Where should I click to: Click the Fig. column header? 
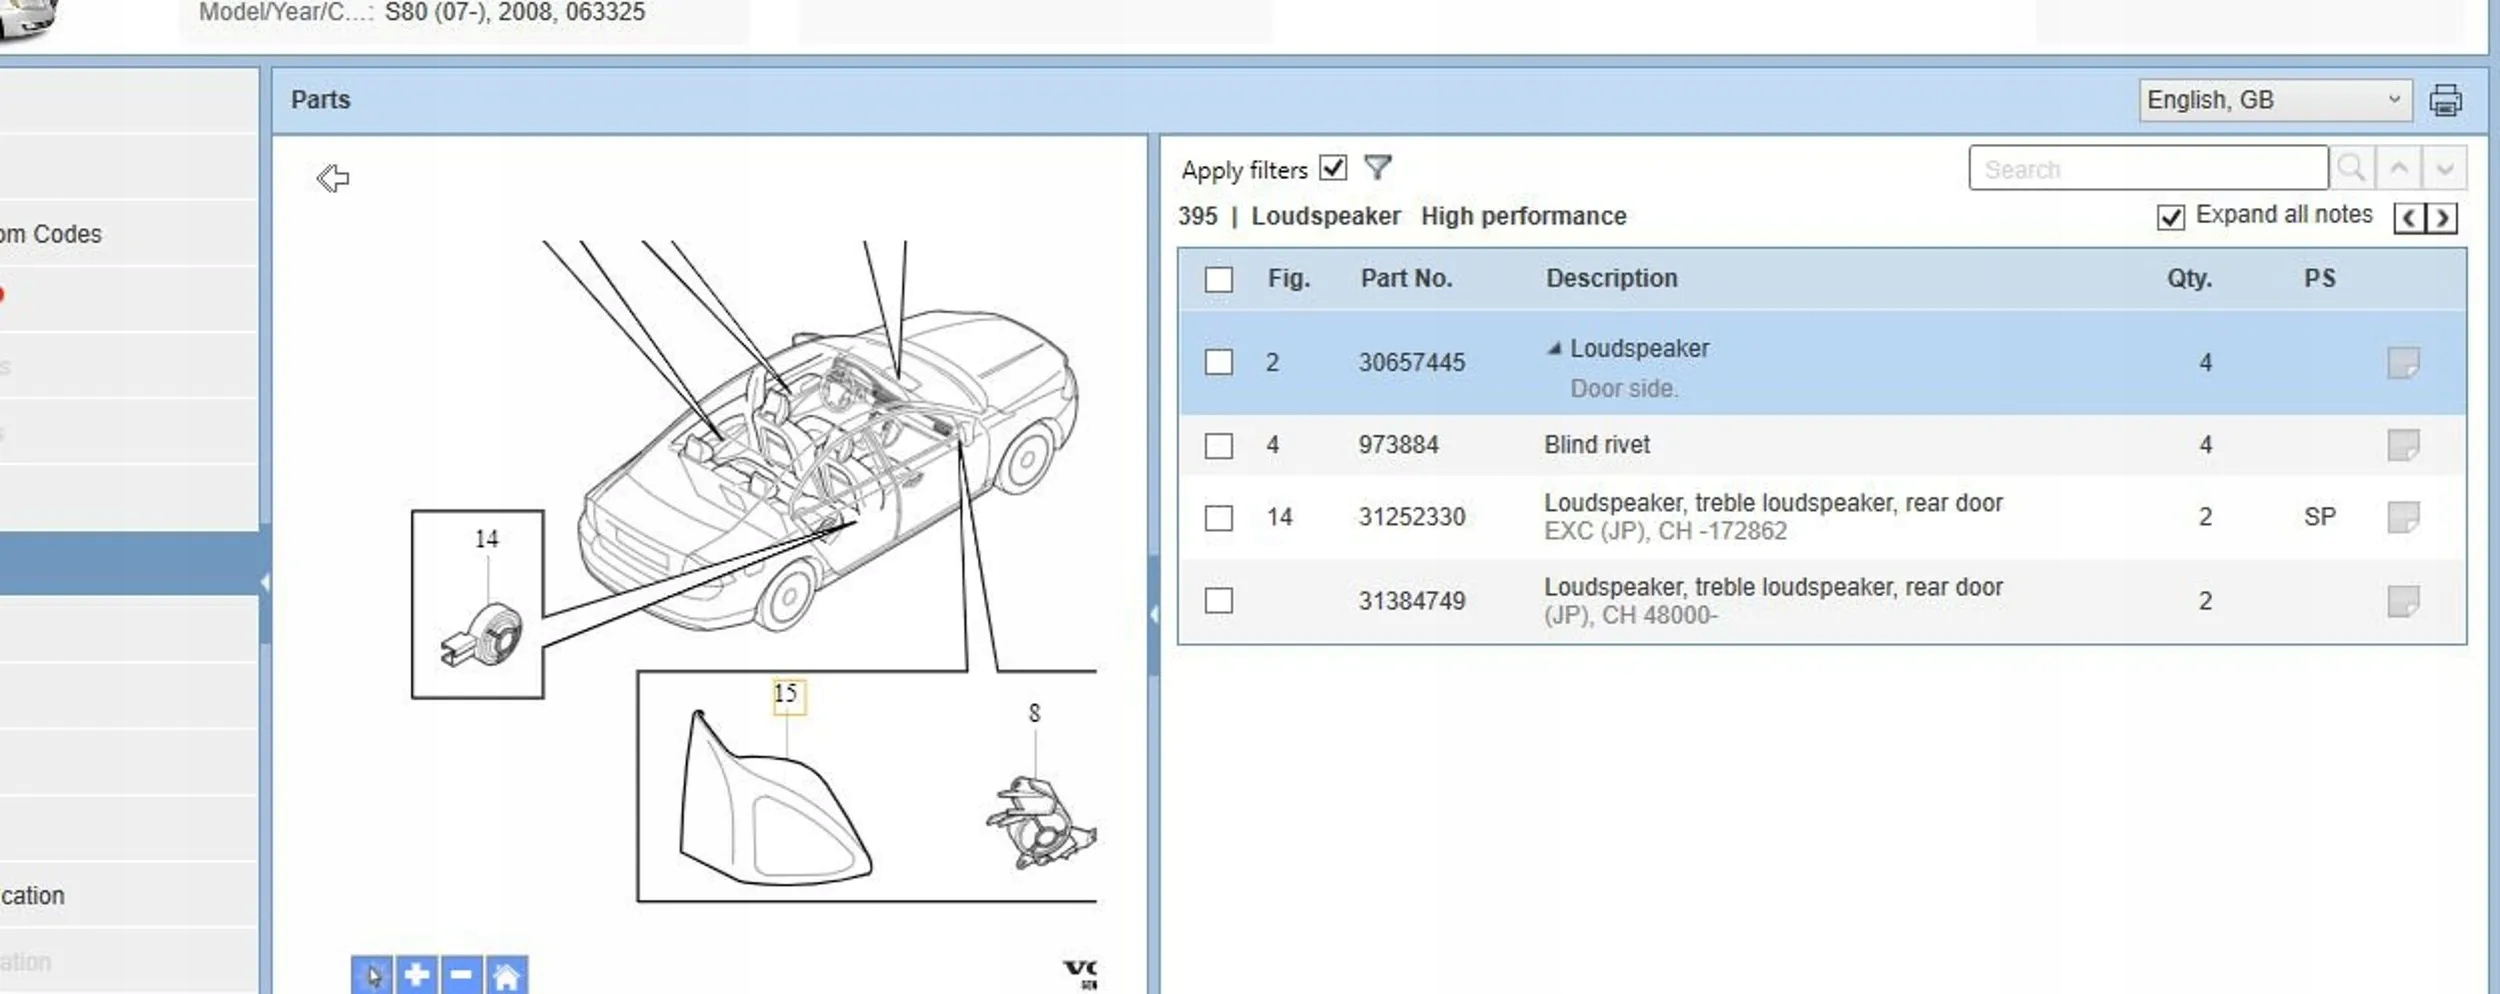pos(1289,279)
